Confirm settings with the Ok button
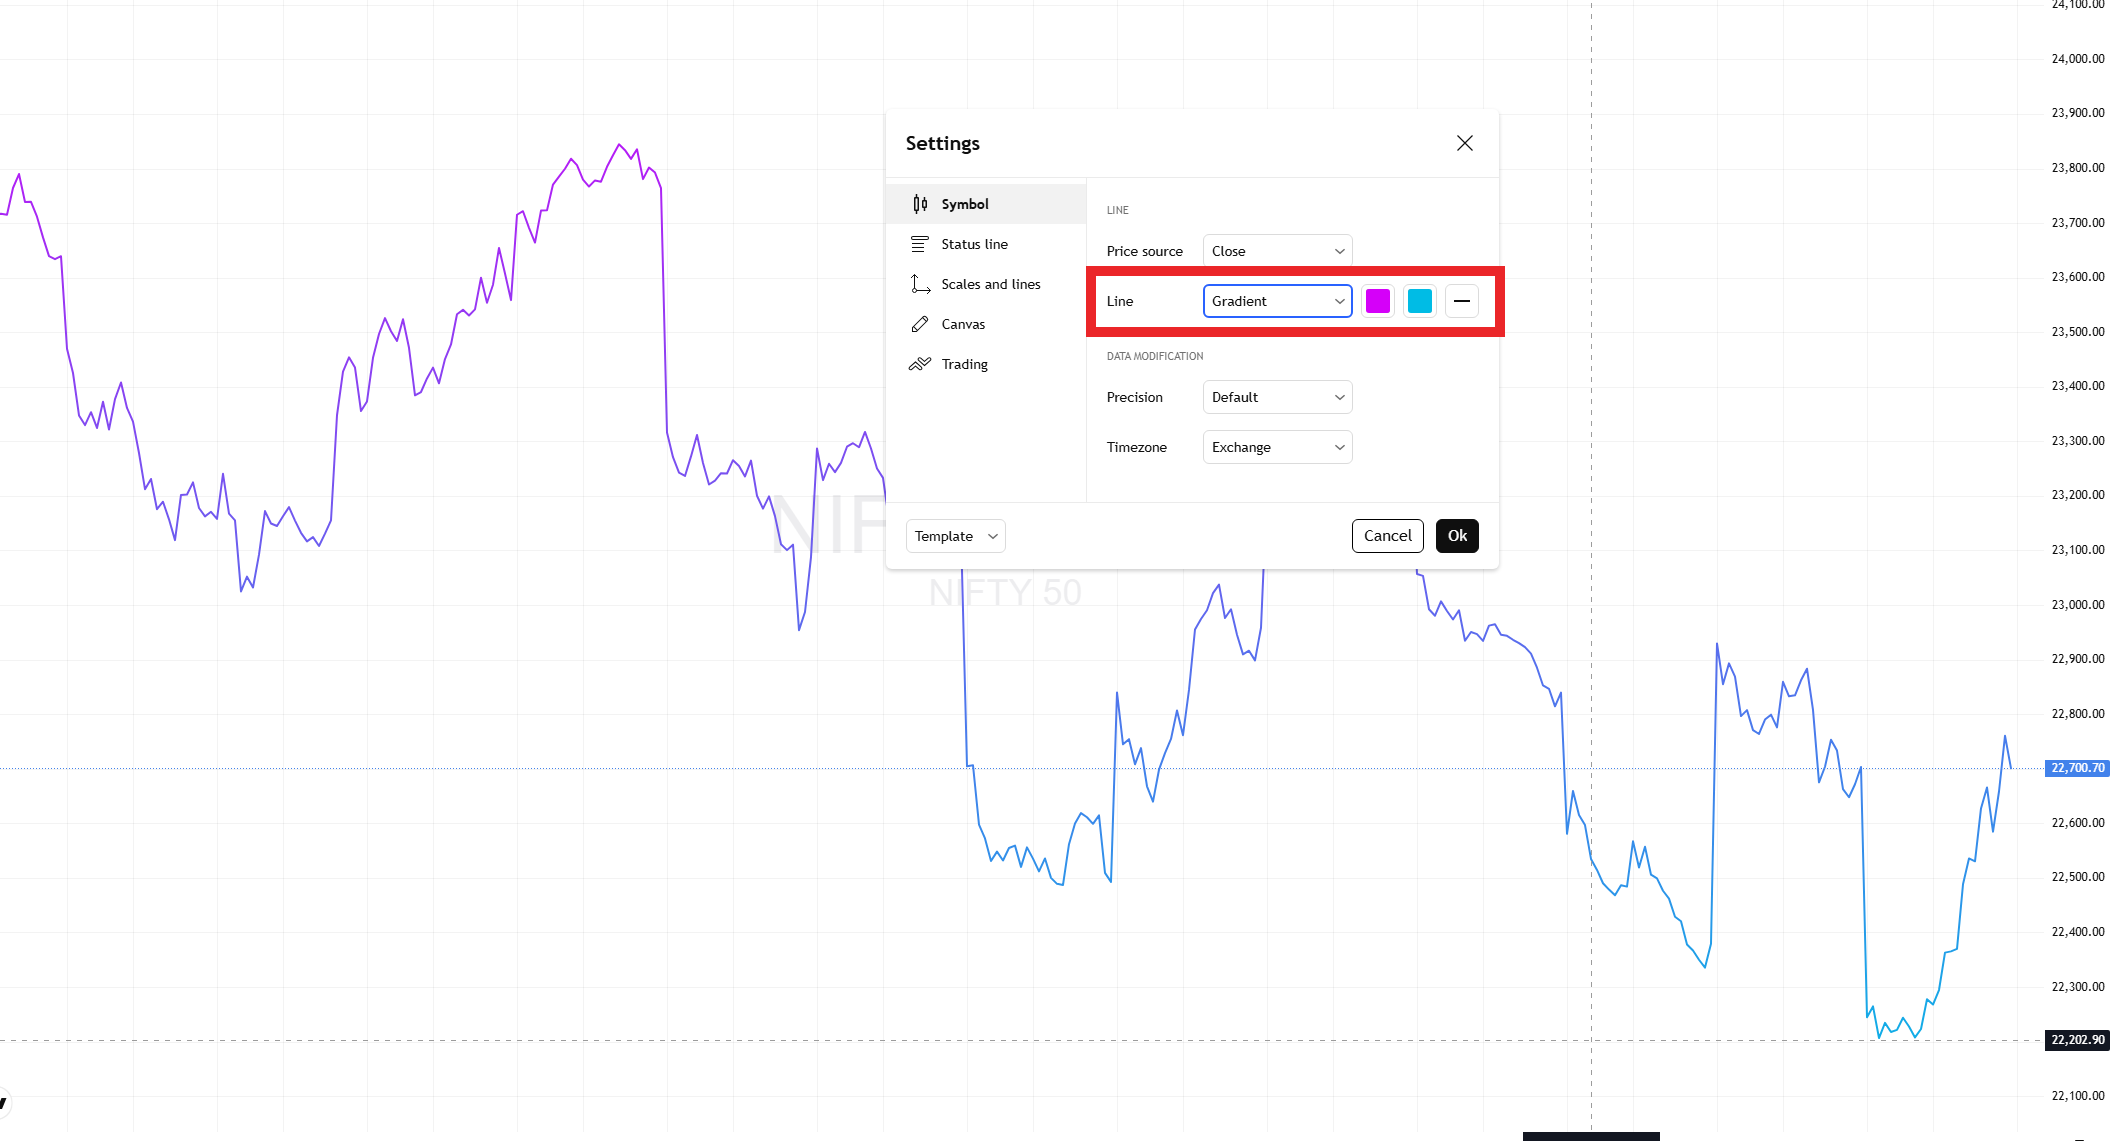Image resolution: width=2110 pixels, height=1141 pixels. pyautogui.click(x=1457, y=536)
